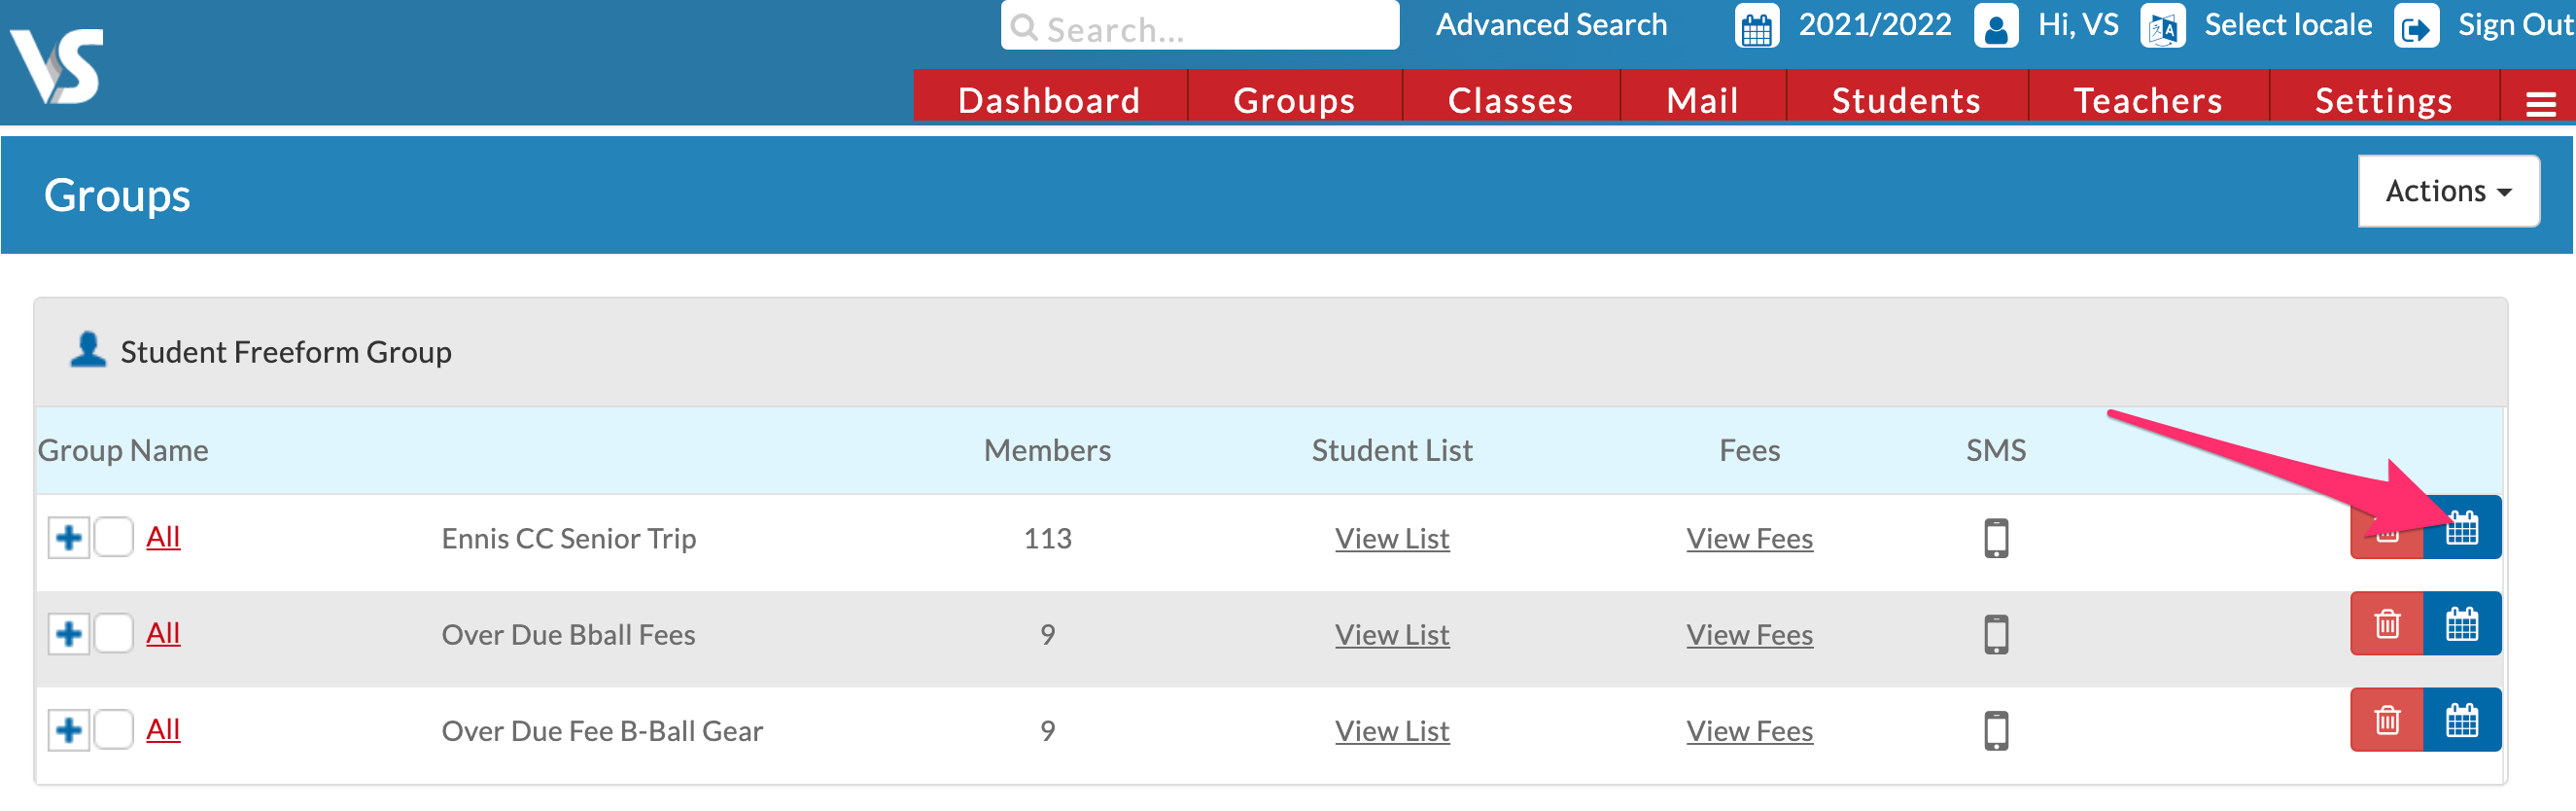Delete Over Due Fee B-Ball Gear via trash icon
The width and height of the screenshot is (2576, 811).
2387,720
